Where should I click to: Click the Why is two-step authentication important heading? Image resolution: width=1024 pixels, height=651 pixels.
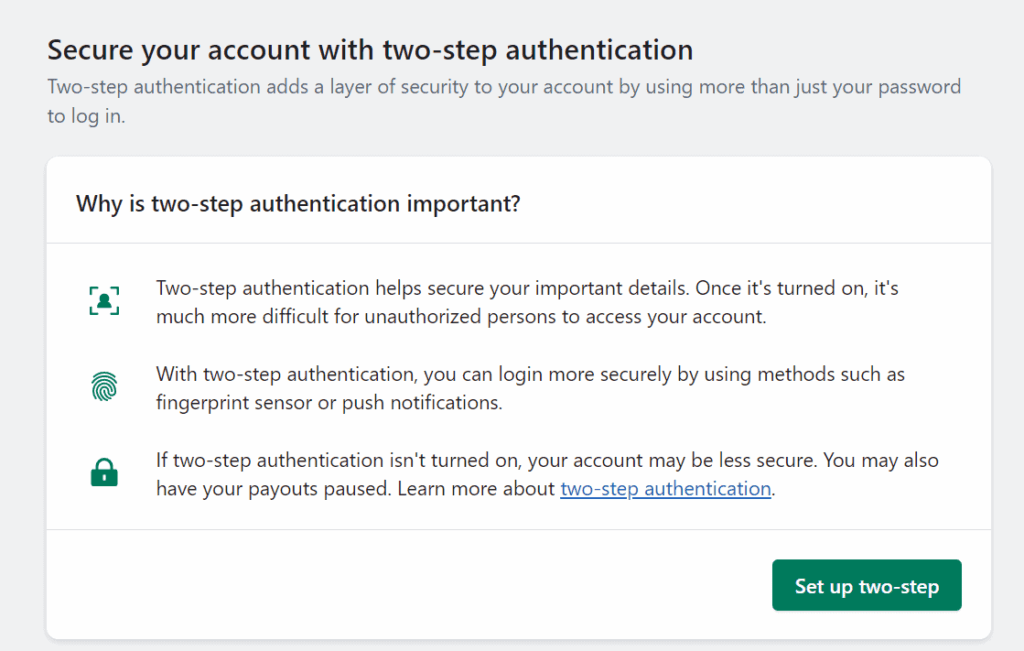(298, 204)
